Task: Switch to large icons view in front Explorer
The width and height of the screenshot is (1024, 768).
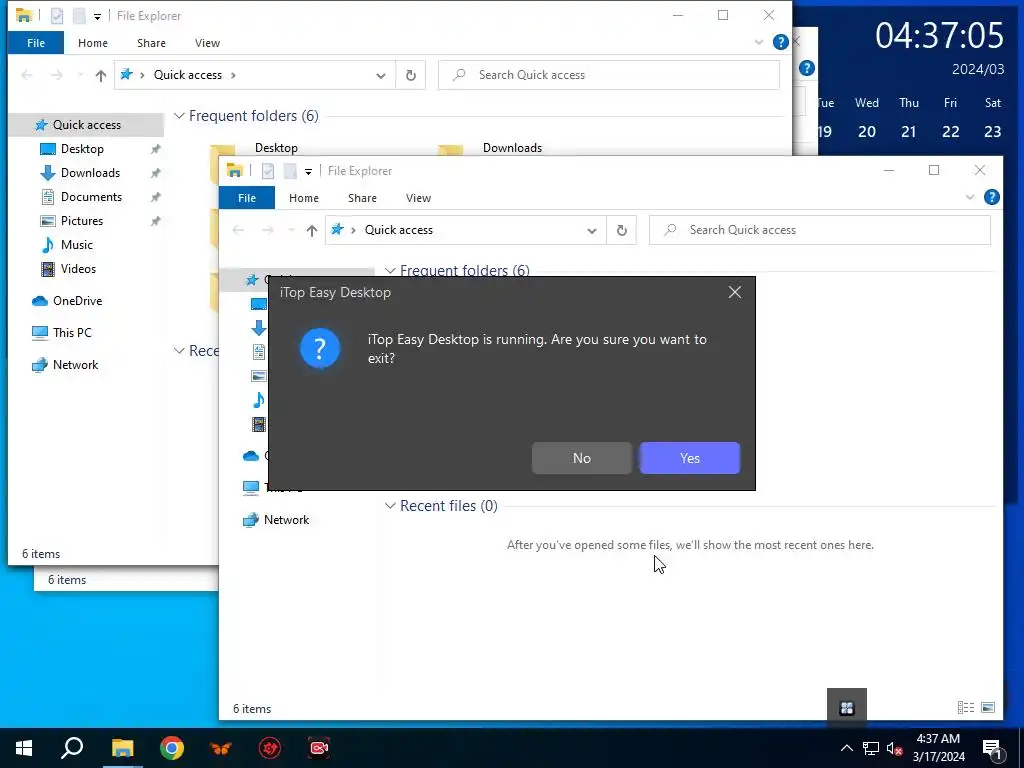Action: point(988,707)
